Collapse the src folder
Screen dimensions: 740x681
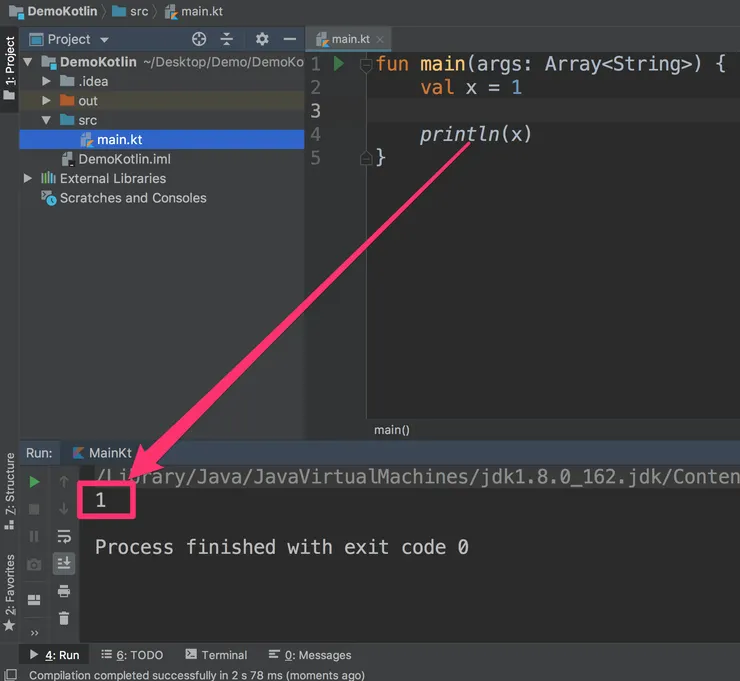pos(46,120)
